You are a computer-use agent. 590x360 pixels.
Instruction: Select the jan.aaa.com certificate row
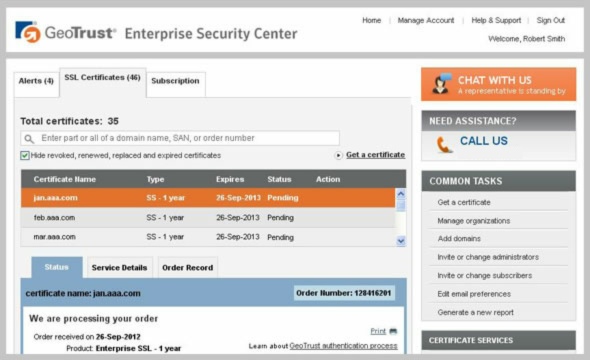click(208, 198)
